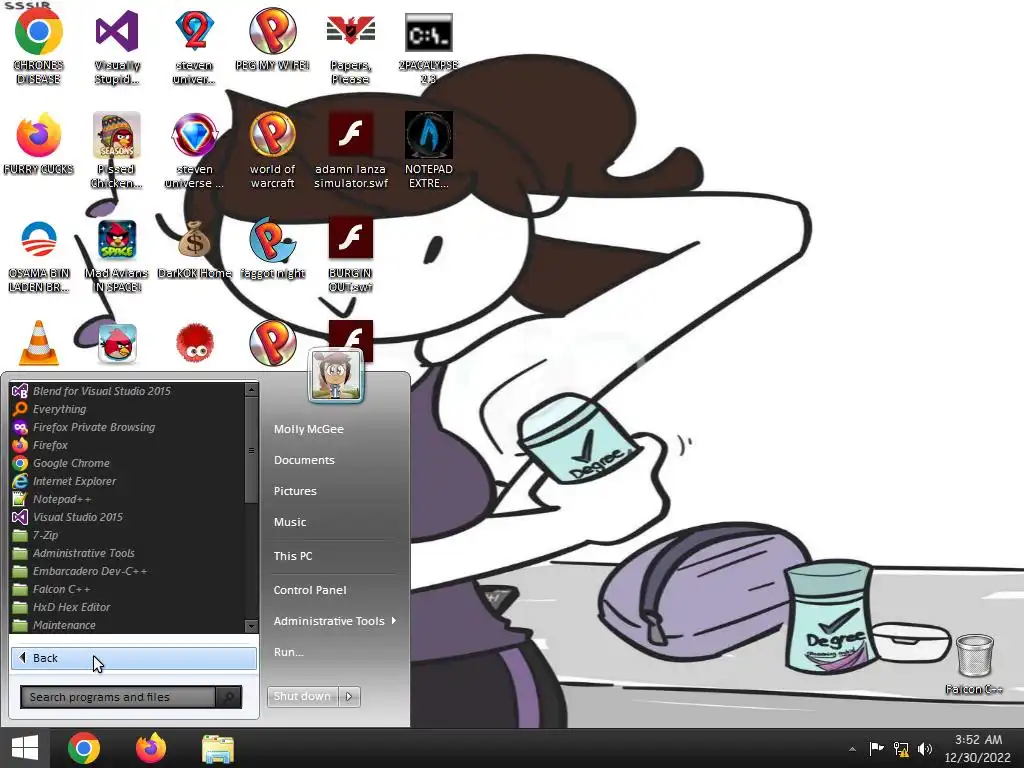Open the Falcon C++ recycle bin icon
Image resolution: width=1024 pixels, height=768 pixels.
[x=974, y=663]
